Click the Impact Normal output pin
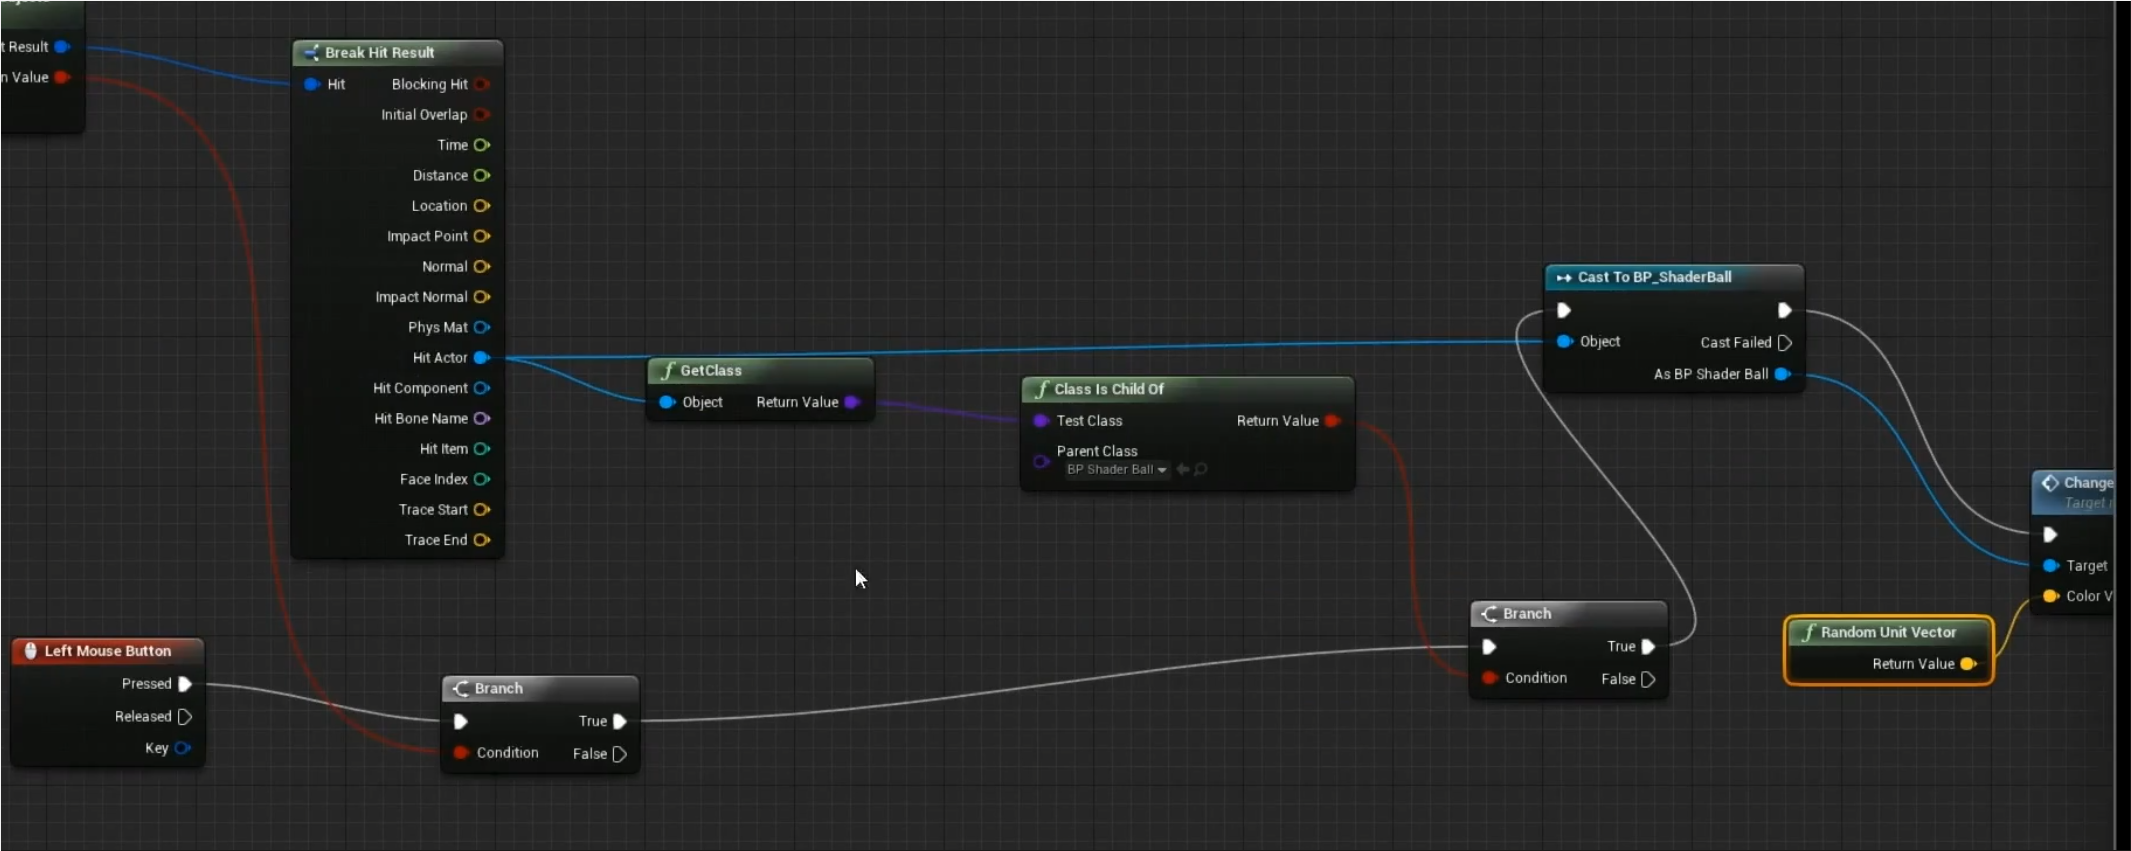This screenshot has height=851, width=2131. pyautogui.click(x=482, y=297)
